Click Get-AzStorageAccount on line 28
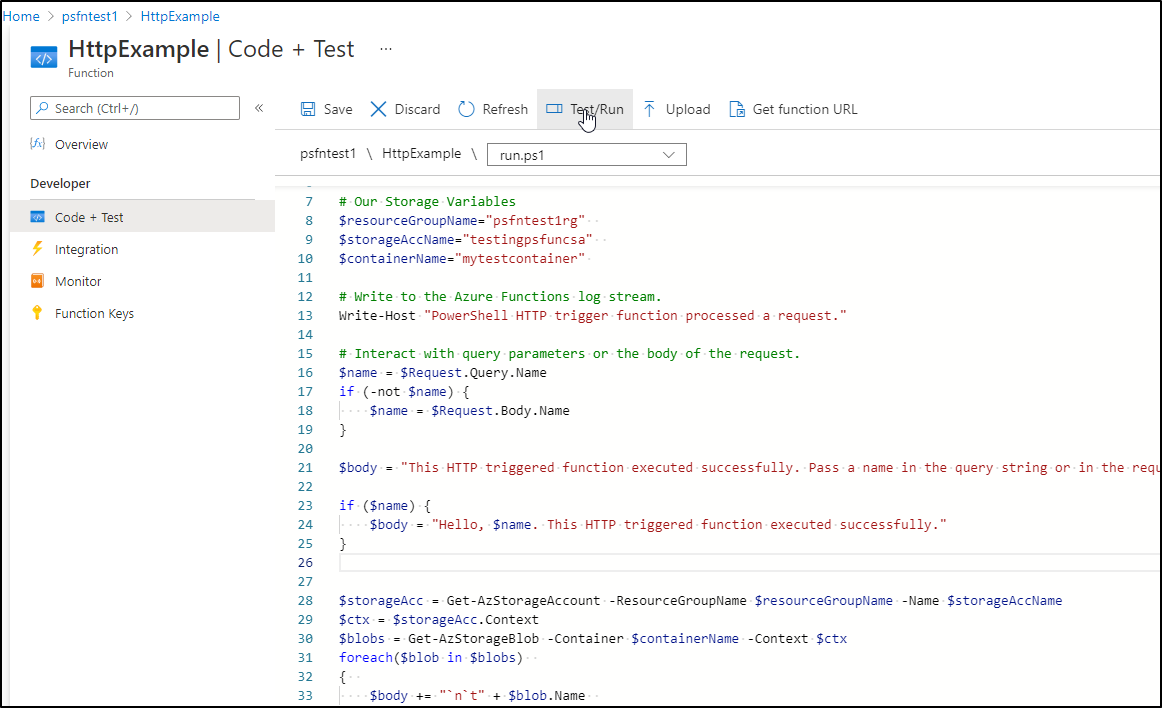Image resolution: width=1162 pixels, height=708 pixels. click(x=523, y=601)
